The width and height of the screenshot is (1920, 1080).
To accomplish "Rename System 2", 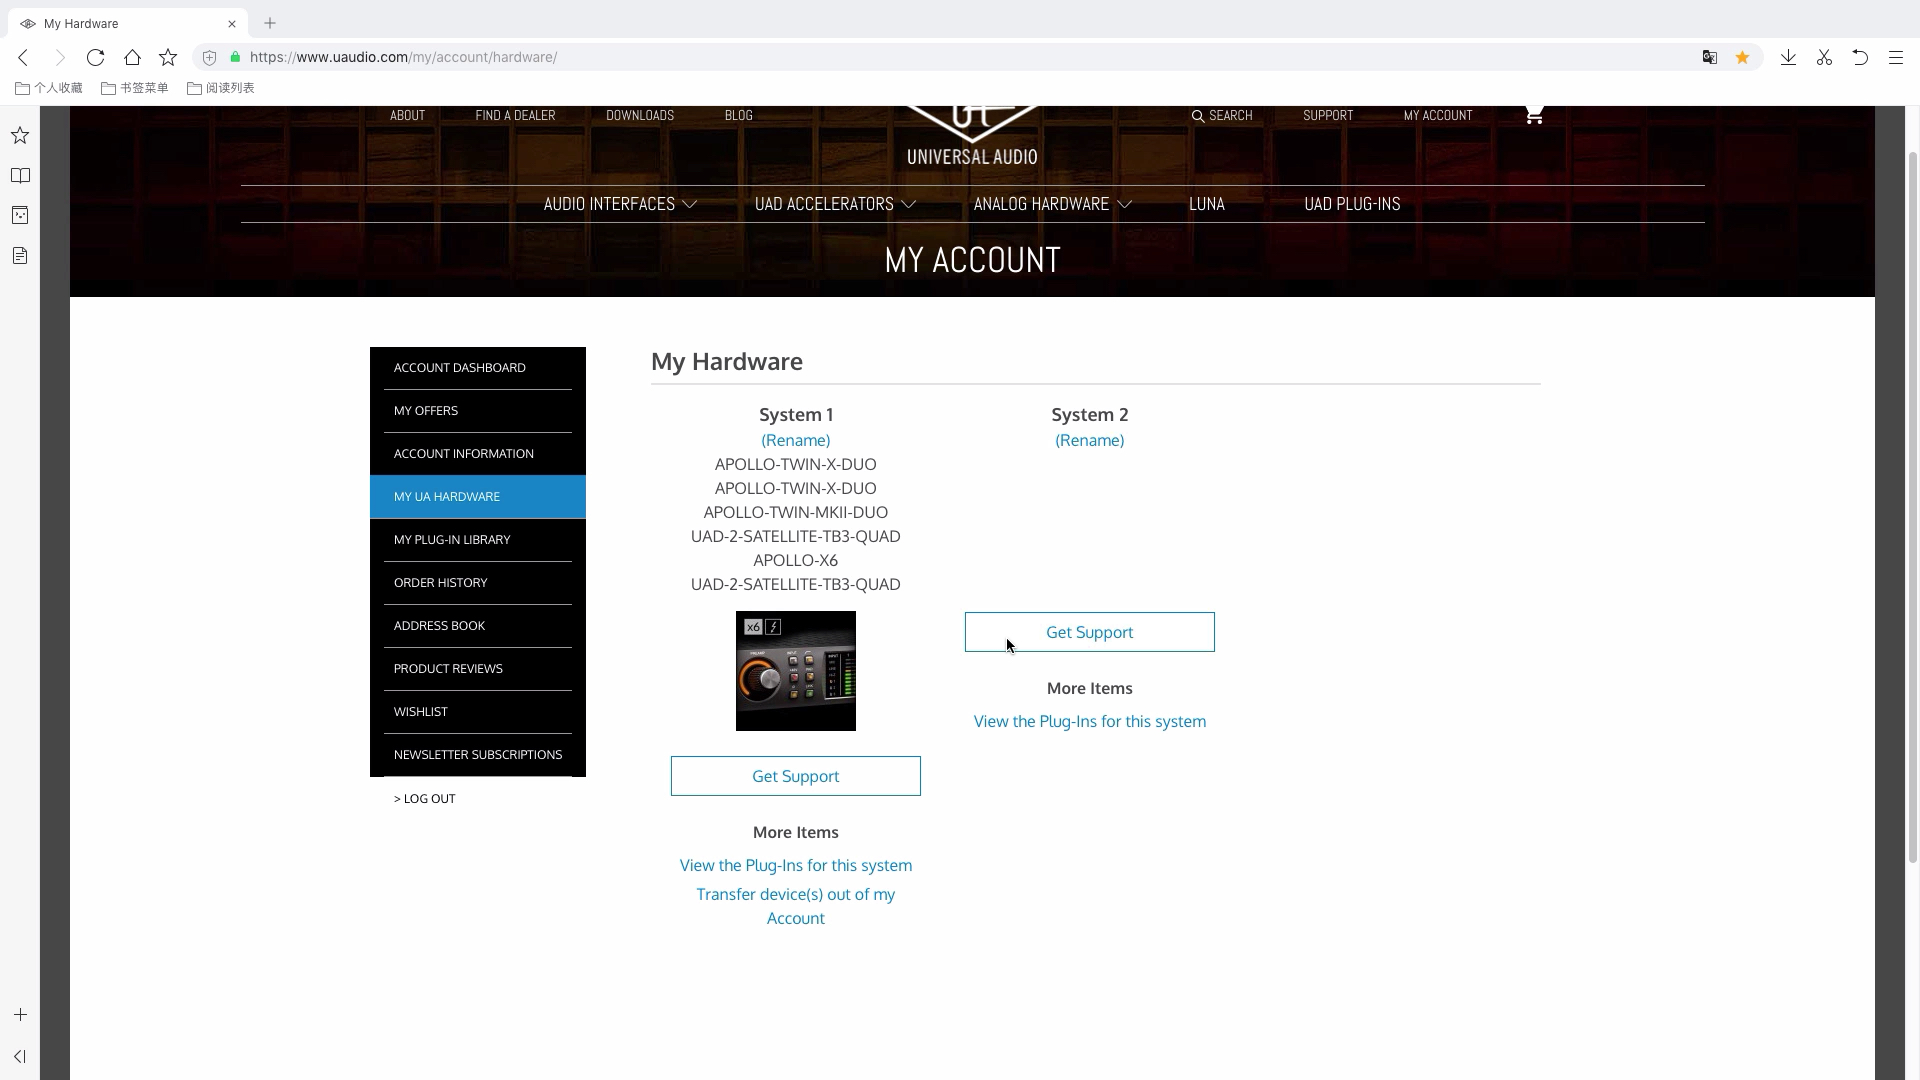I will click(x=1089, y=440).
